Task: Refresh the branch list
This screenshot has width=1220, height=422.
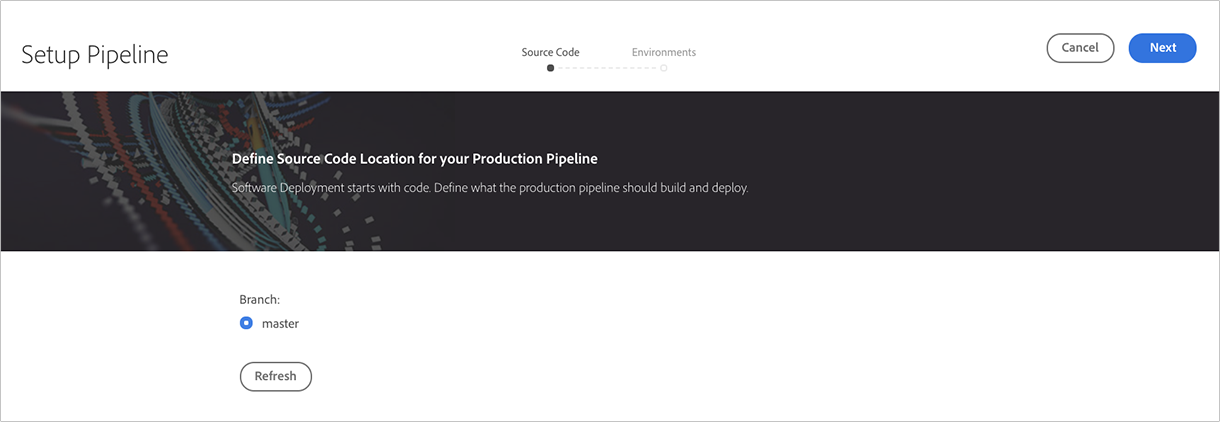Action: [275, 376]
